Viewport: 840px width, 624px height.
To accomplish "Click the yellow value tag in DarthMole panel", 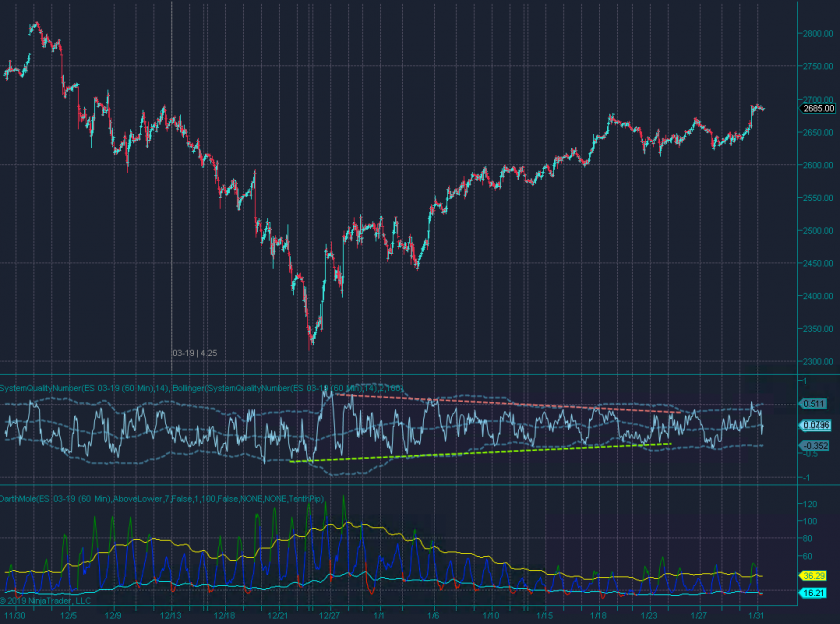I will [815, 576].
